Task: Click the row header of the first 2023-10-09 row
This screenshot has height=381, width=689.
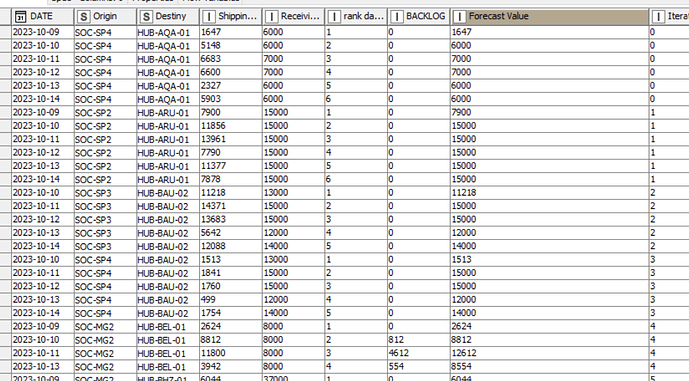Action: [x=5, y=32]
